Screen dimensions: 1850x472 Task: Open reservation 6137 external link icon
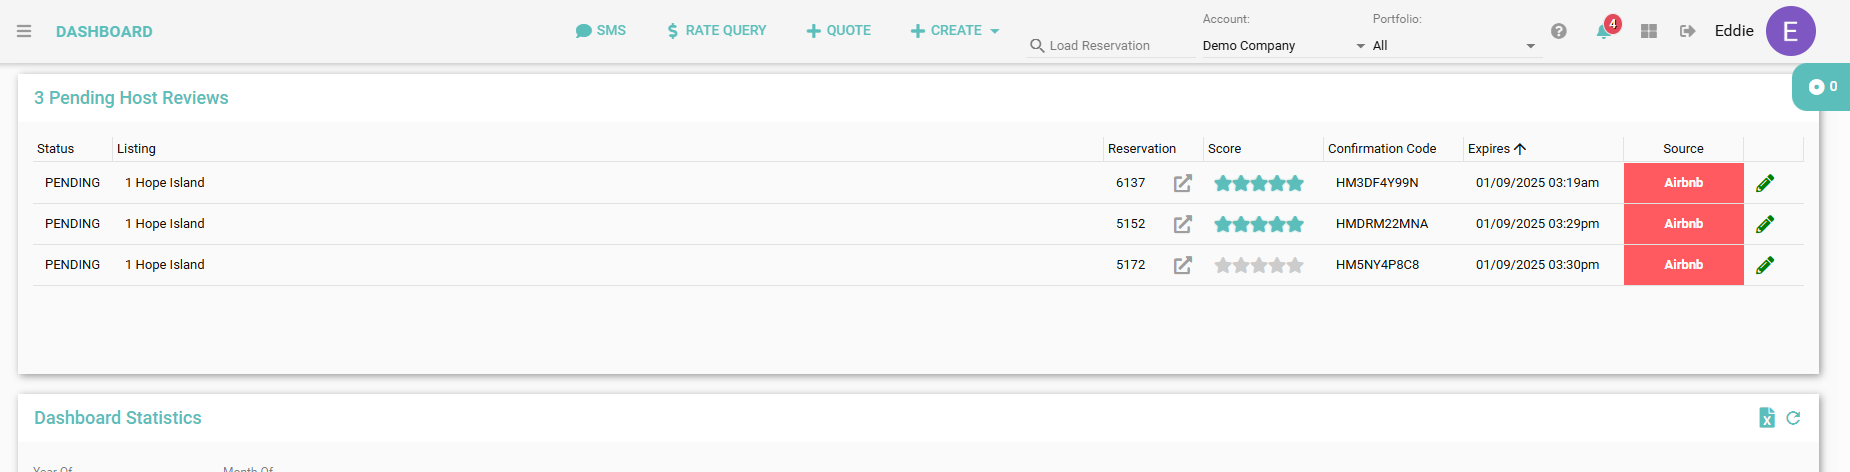(1182, 183)
